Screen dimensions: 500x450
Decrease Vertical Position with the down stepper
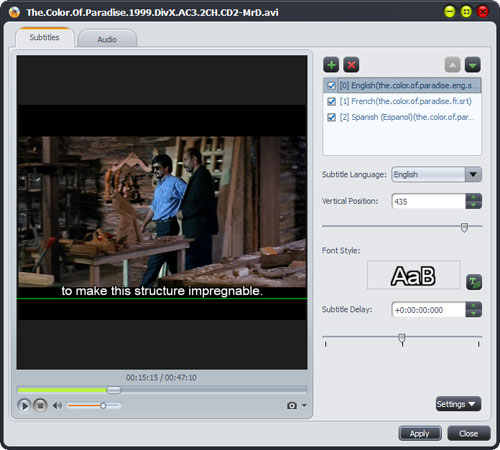coord(474,205)
